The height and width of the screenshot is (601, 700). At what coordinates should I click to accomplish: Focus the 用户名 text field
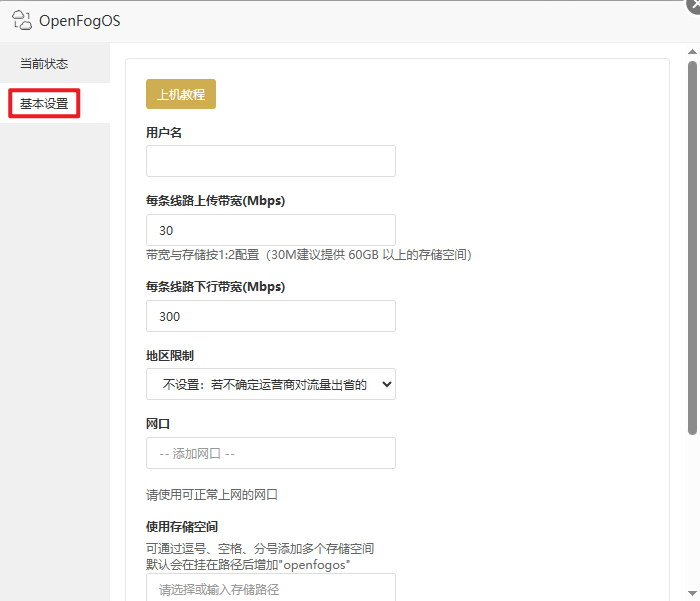[270, 161]
